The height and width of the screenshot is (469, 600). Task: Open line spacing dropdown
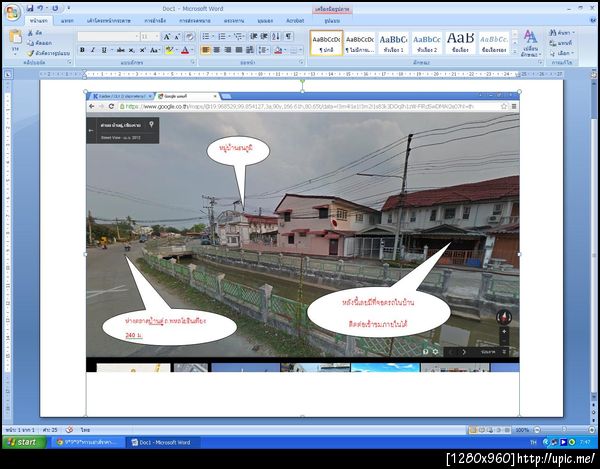(263, 50)
